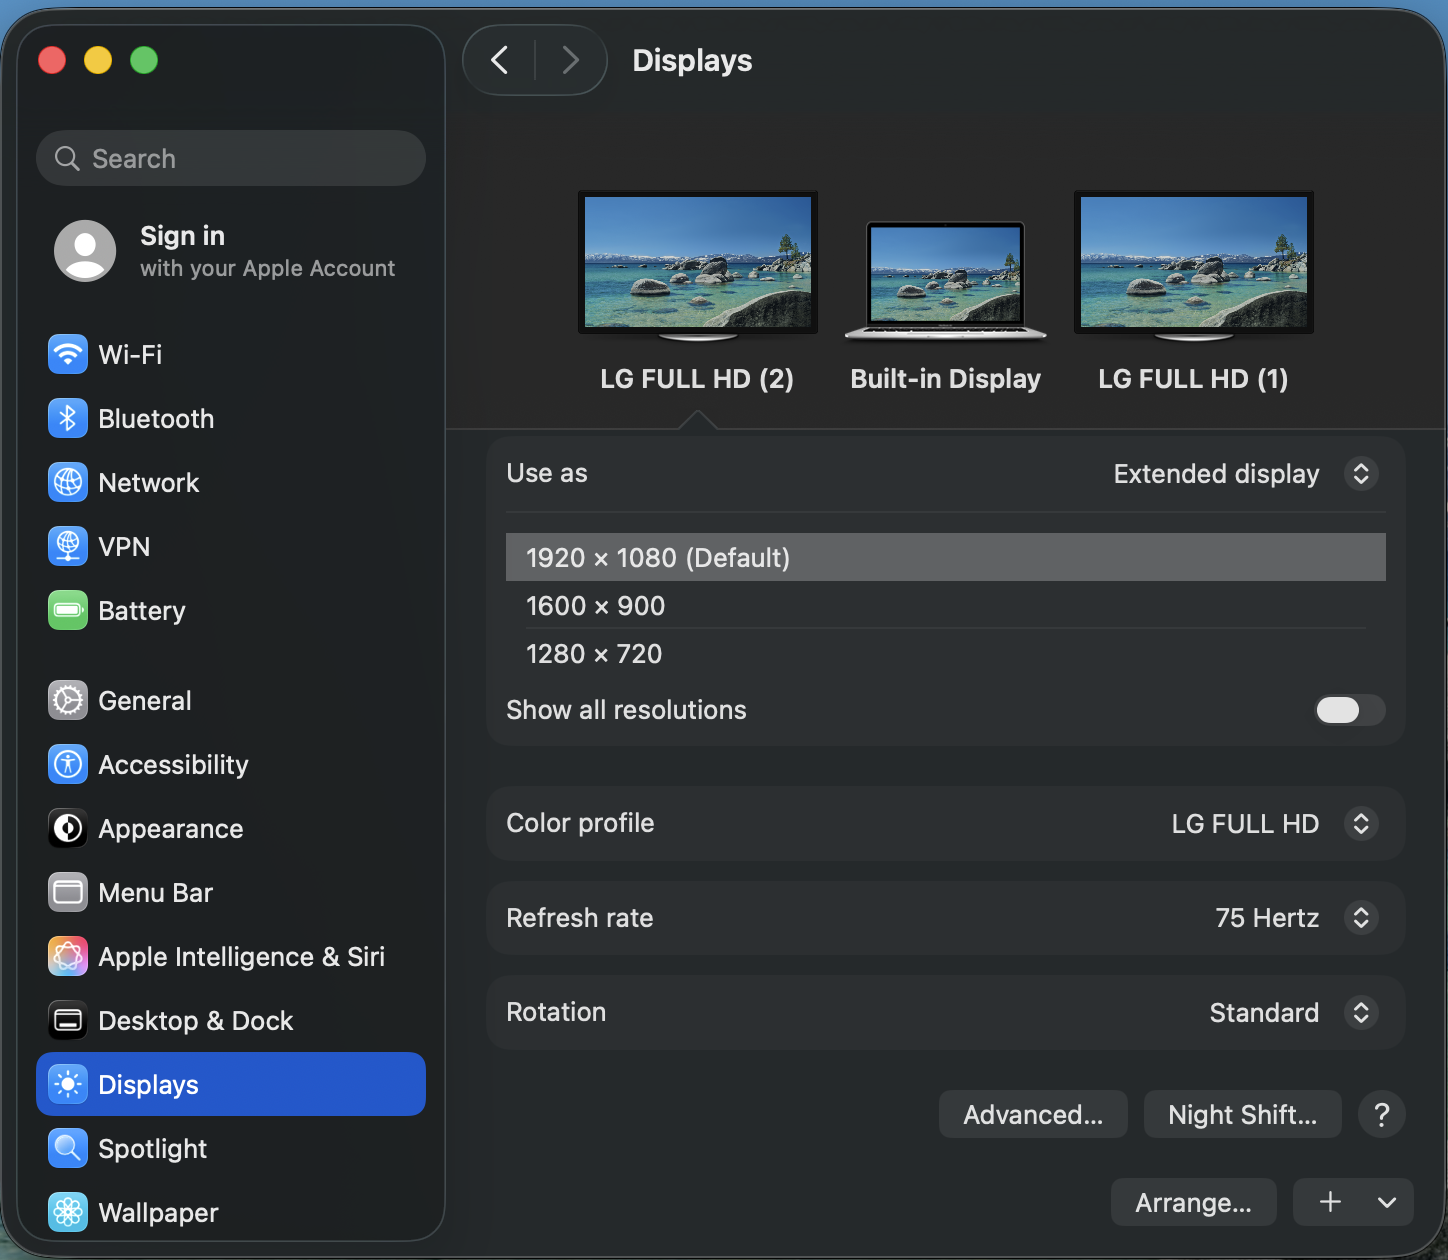Click the Spotlight magnifier icon
Image resolution: width=1448 pixels, height=1260 pixels.
pyautogui.click(x=68, y=1149)
